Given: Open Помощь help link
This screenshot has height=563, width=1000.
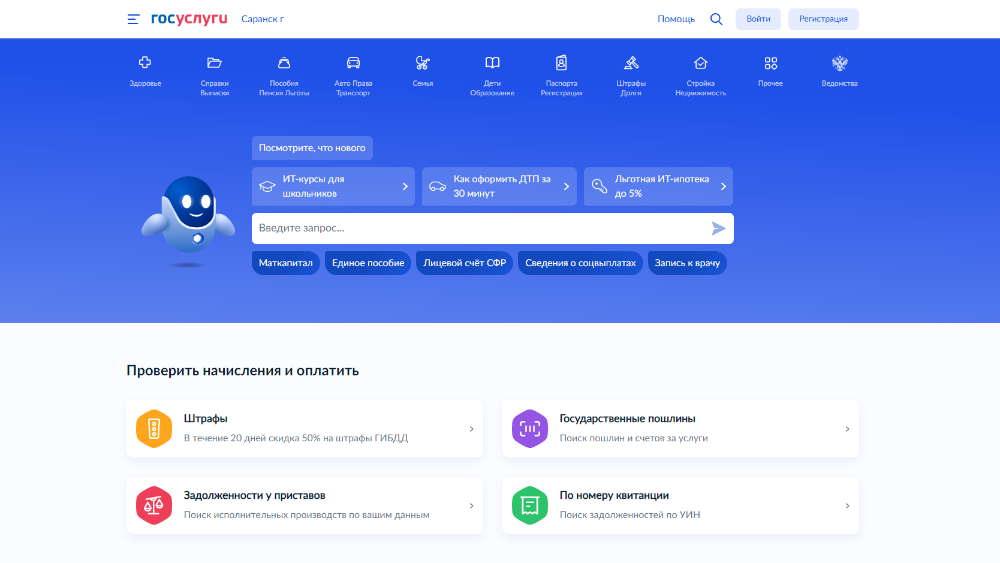Looking at the screenshot, I should pyautogui.click(x=675, y=19).
